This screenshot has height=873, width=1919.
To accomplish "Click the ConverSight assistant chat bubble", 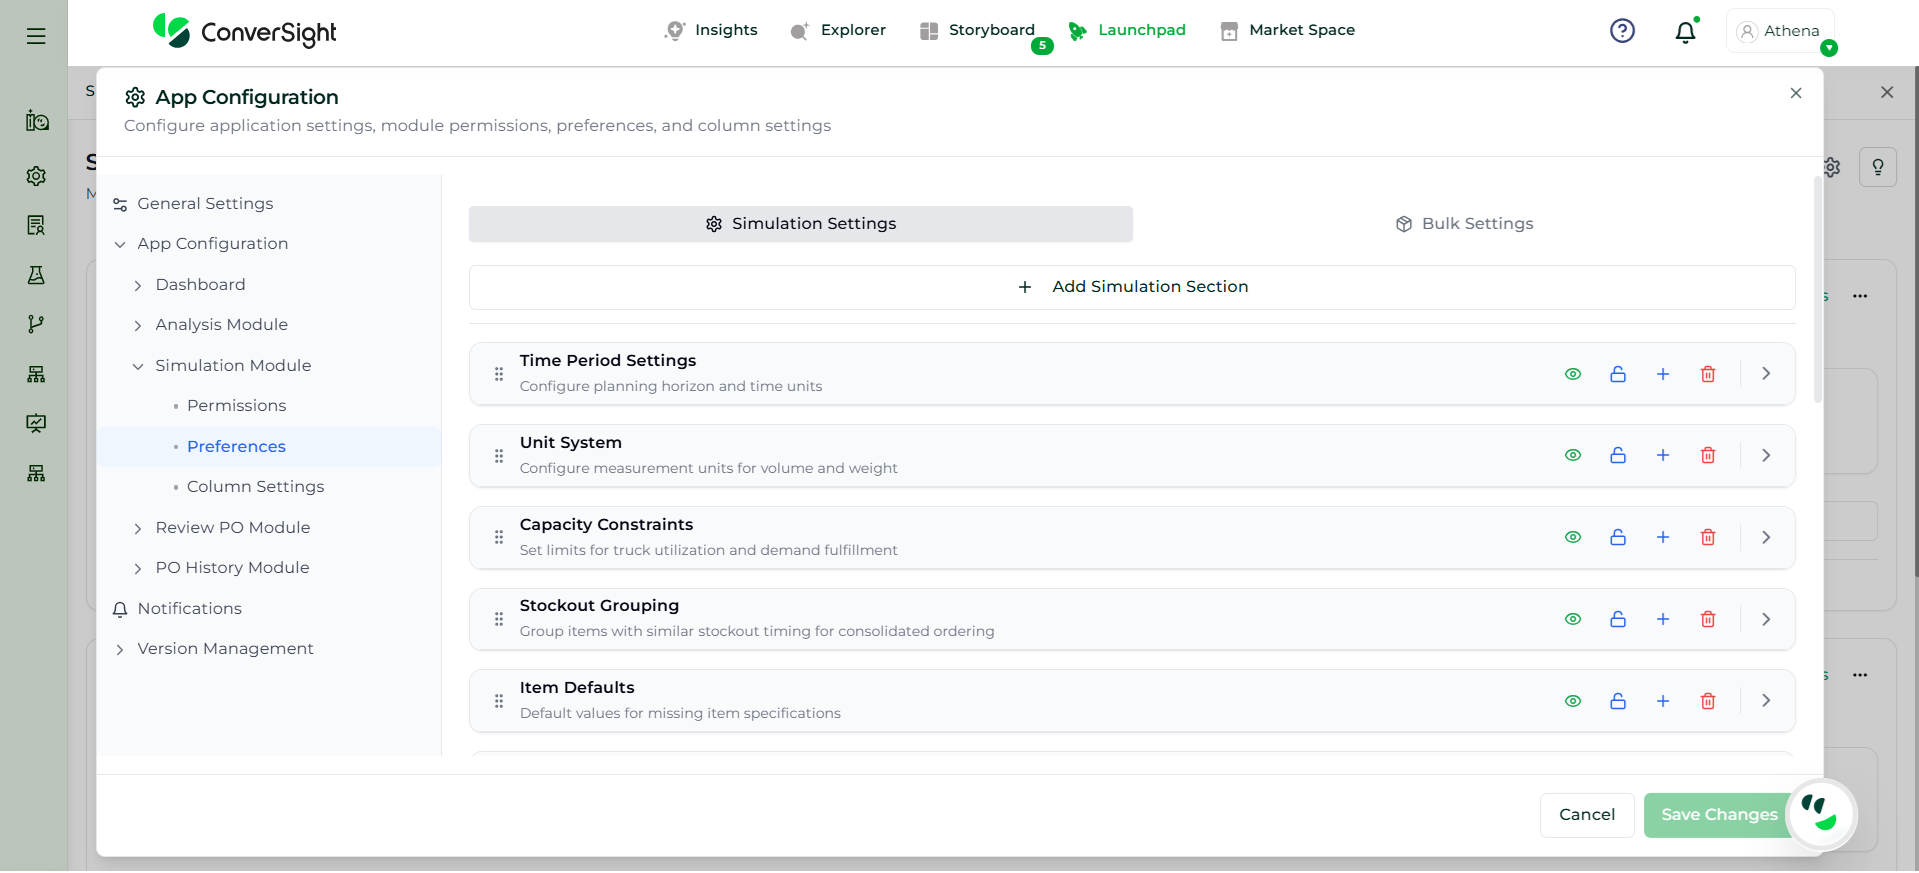I will coord(1820,814).
